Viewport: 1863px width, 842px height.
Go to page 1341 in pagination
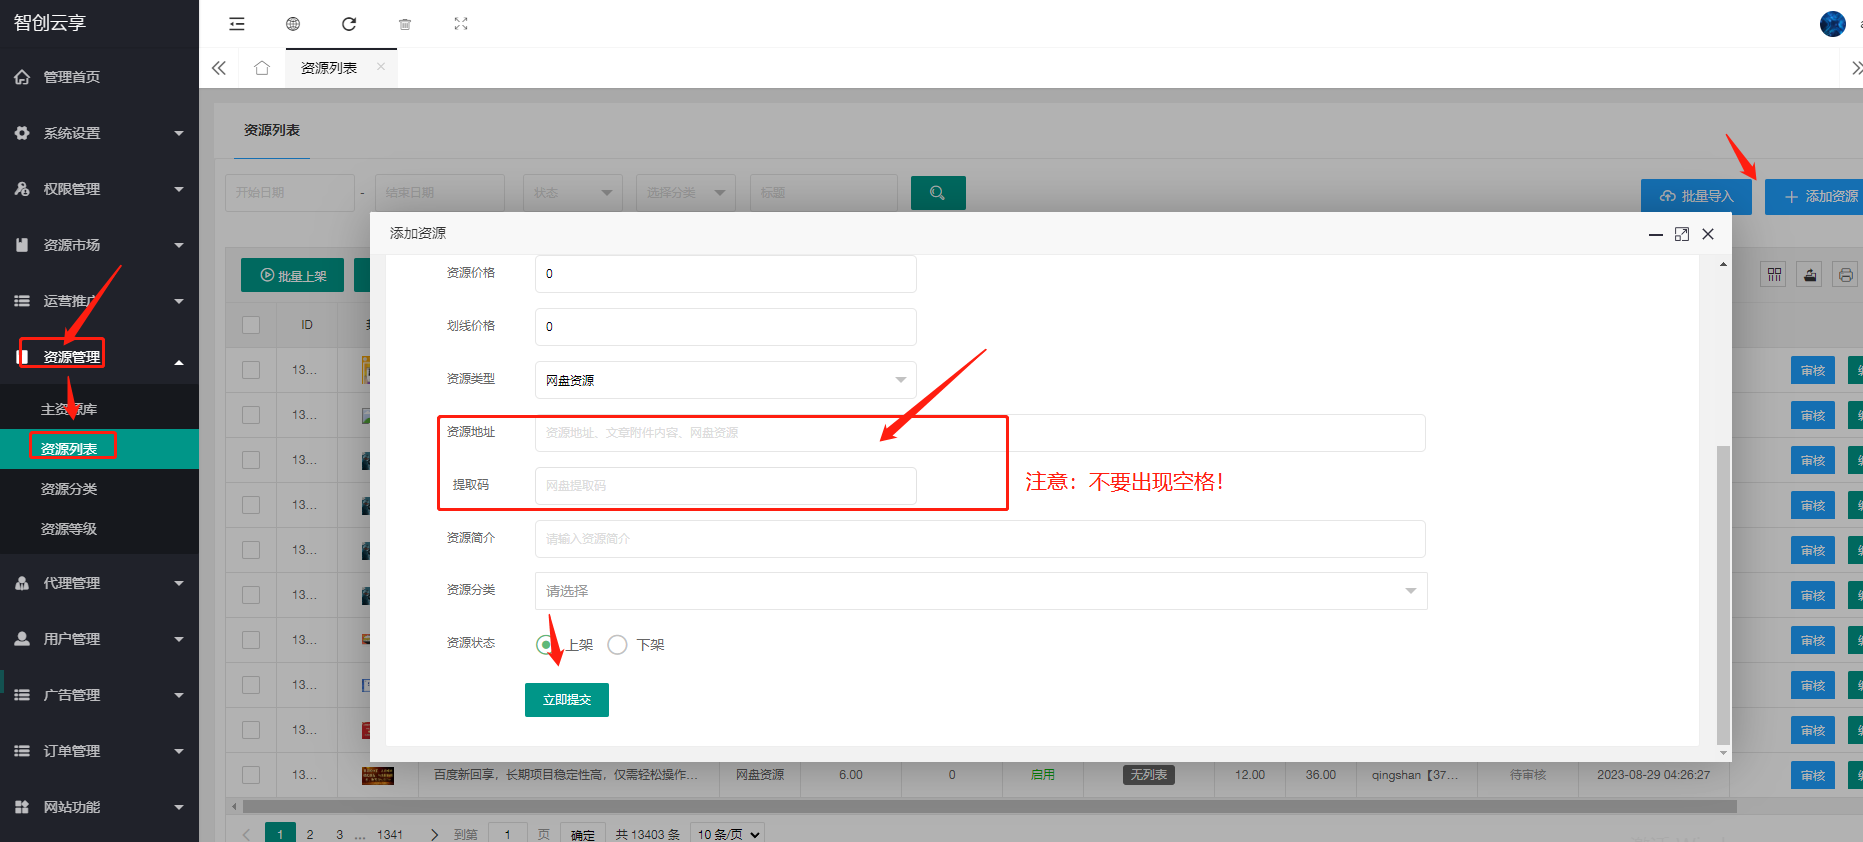coord(390,834)
